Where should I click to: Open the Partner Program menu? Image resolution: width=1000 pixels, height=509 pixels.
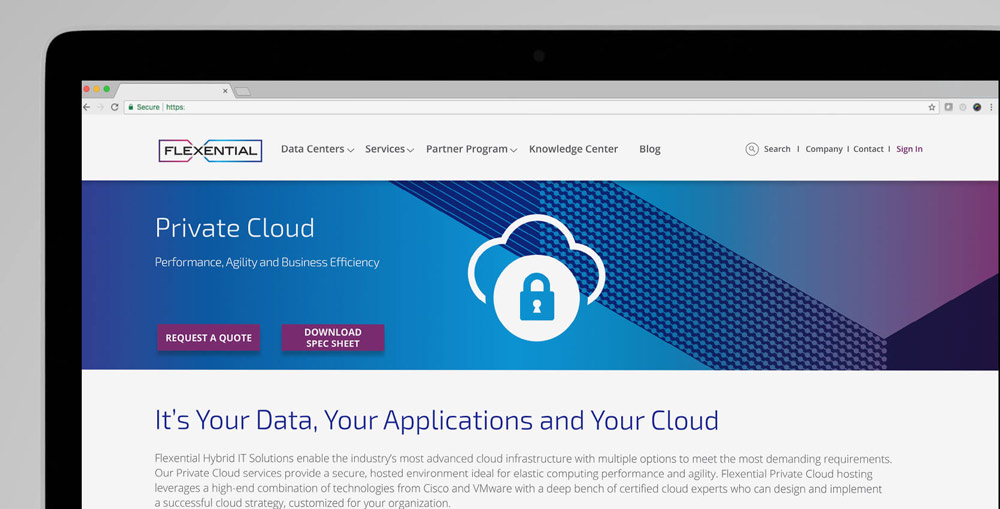tap(467, 149)
